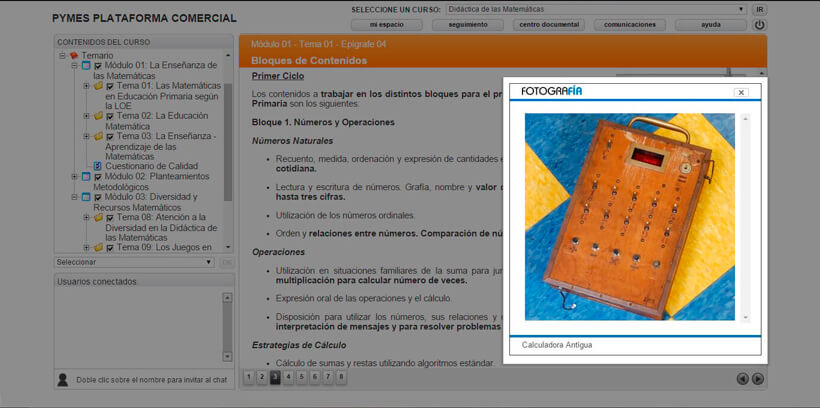Open the mi espacio menu
Image resolution: width=820 pixels, height=408 pixels.
click(x=386, y=25)
